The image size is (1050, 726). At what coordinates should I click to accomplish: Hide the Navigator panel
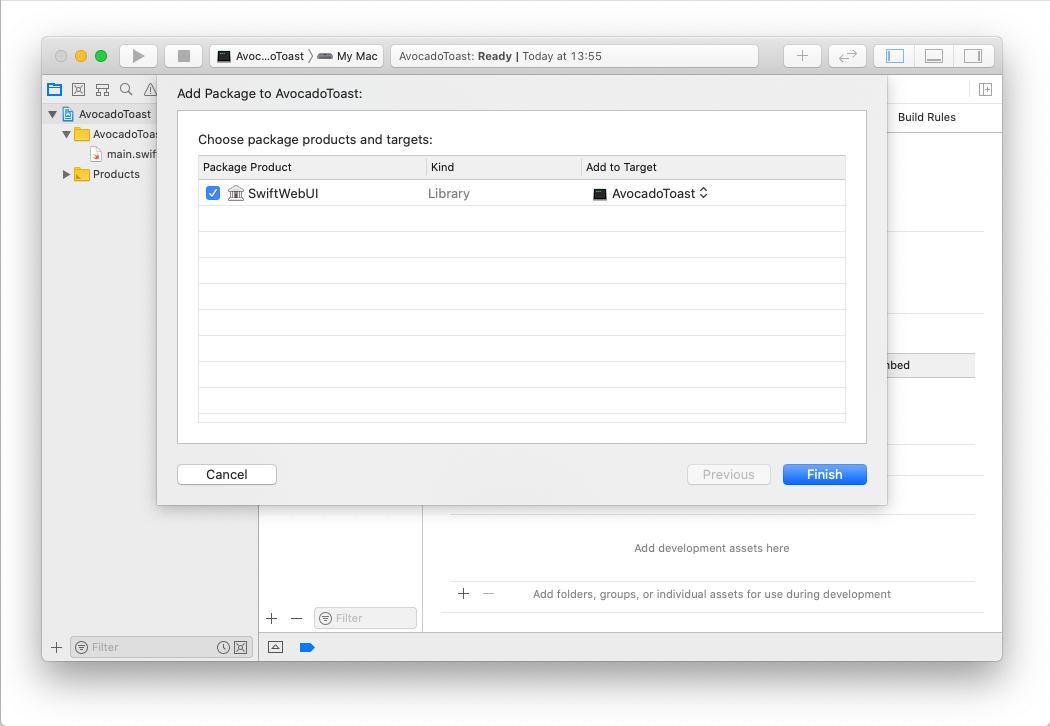pos(895,56)
